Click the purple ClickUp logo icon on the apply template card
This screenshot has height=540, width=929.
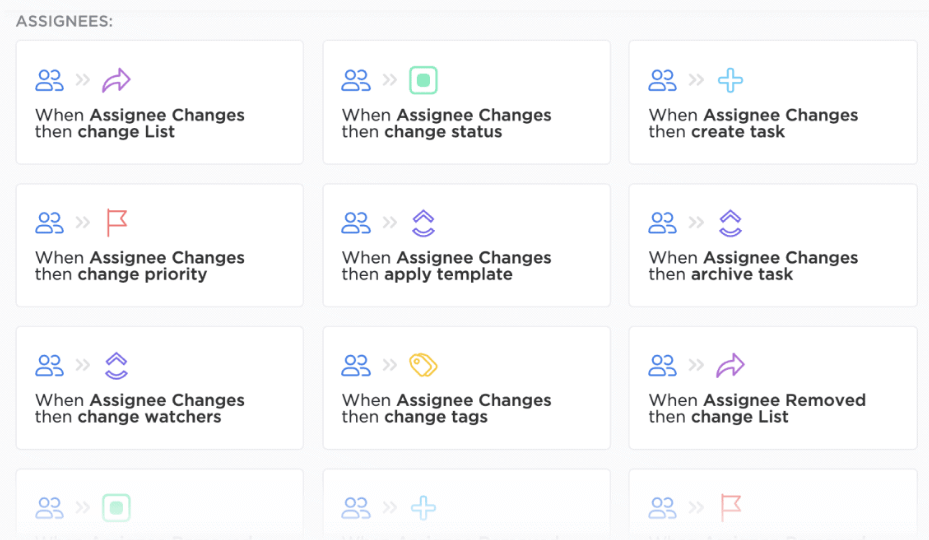coord(424,223)
